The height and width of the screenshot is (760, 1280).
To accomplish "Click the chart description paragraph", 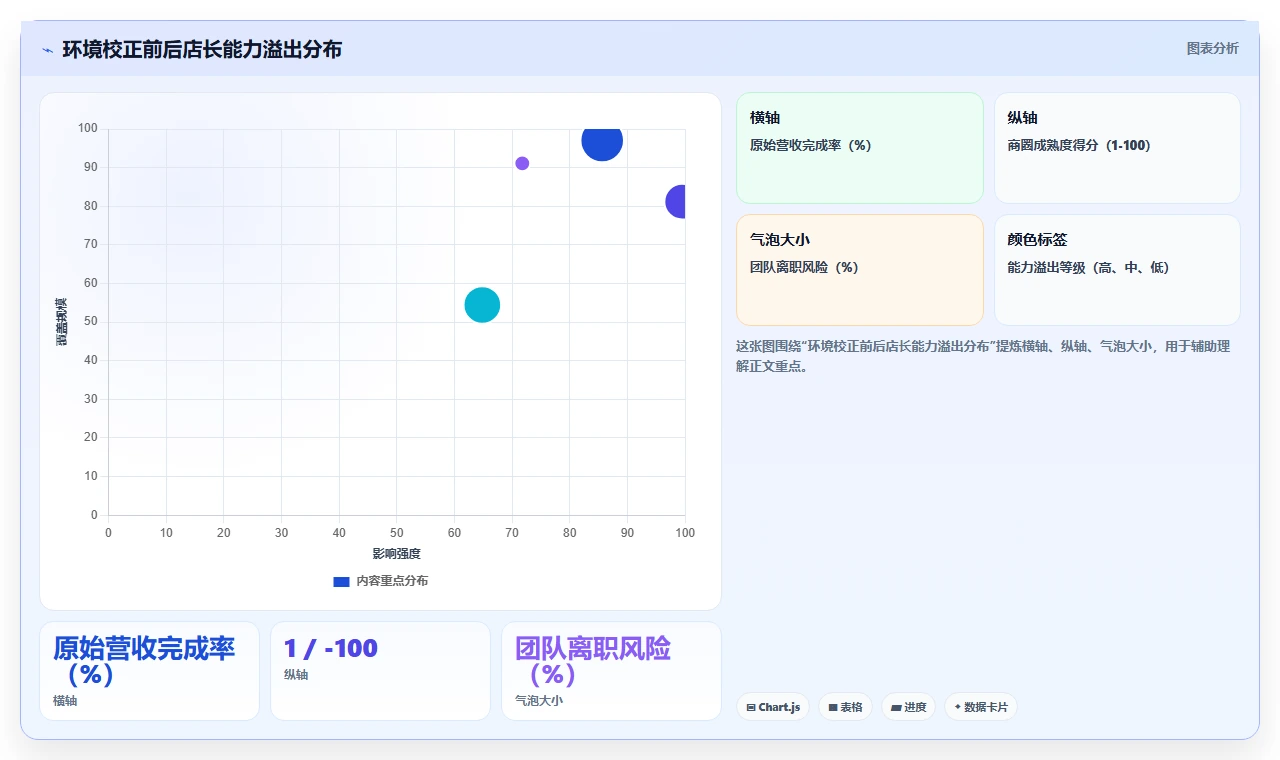I will [x=983, y=356].
